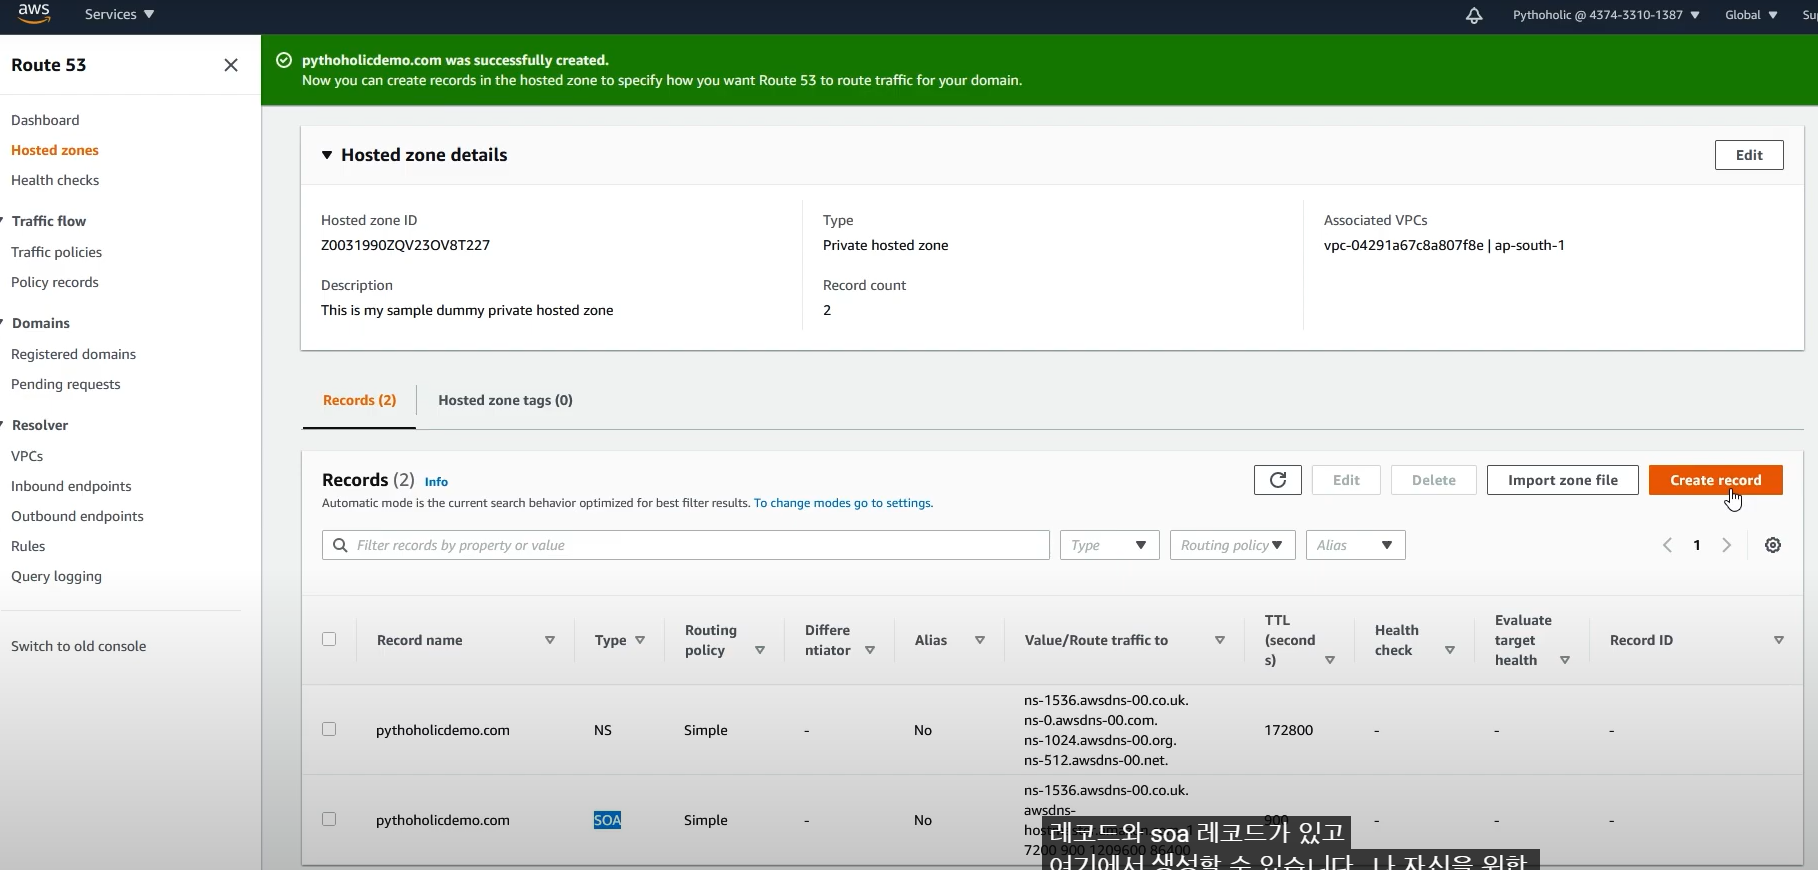Click the 172800 TTL value
Viewport: 1818px width, 870px height.
click(1288, 730)
